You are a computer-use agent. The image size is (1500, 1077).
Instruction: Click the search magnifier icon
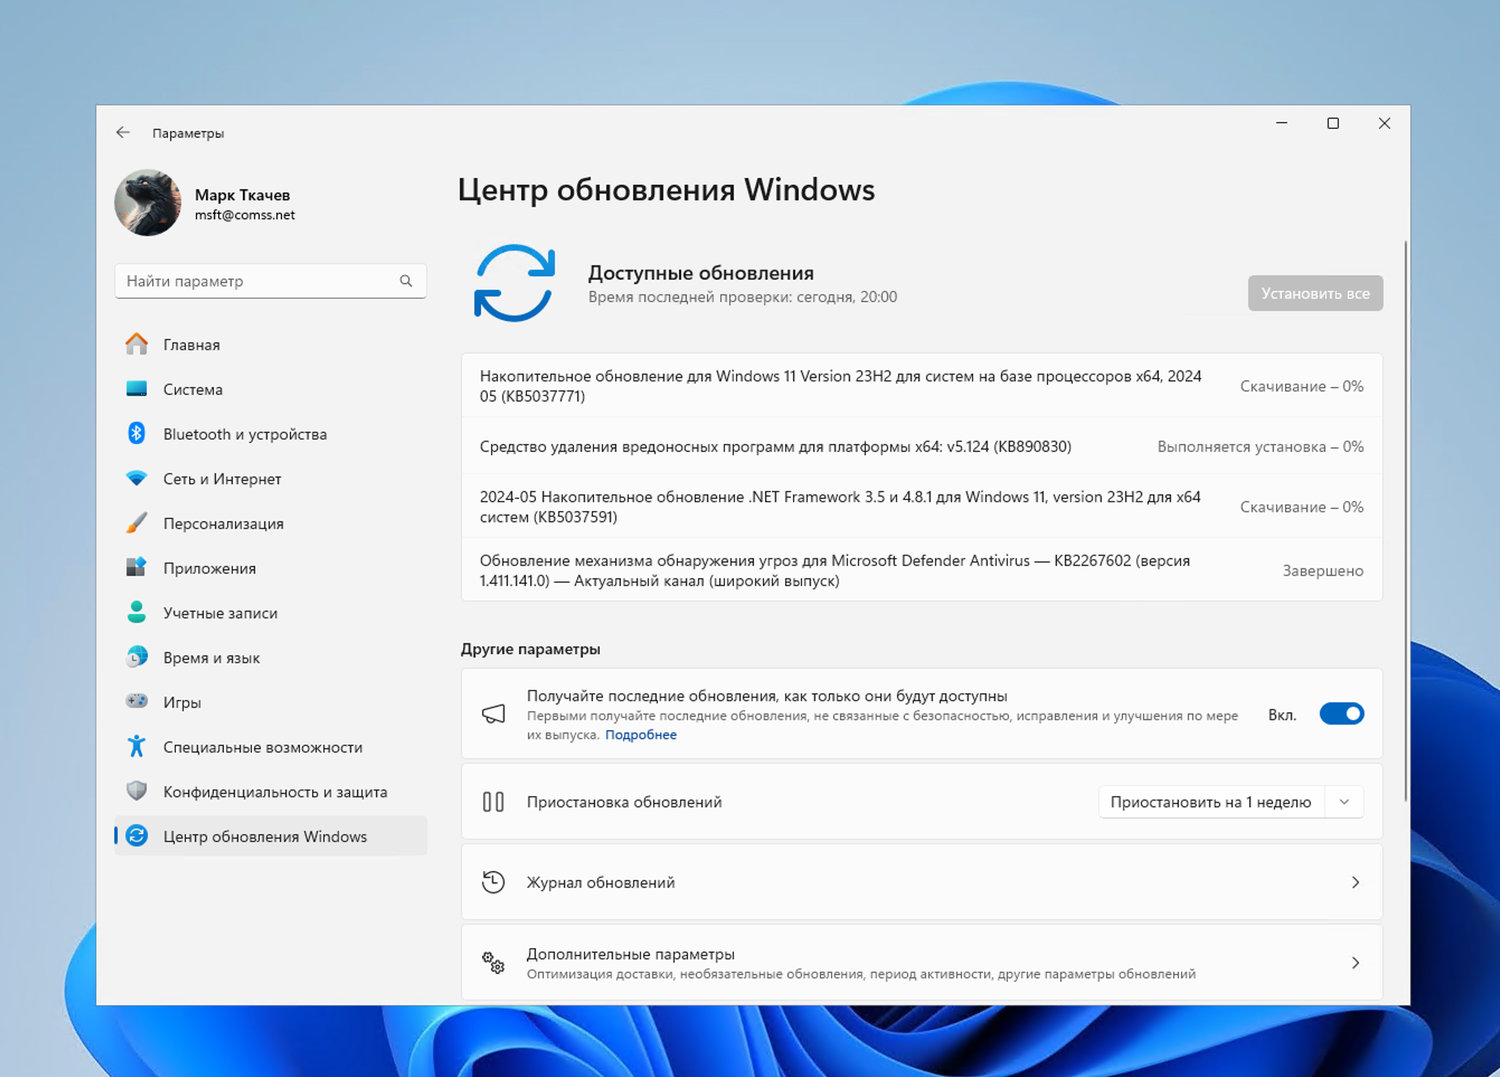(406, 281)
